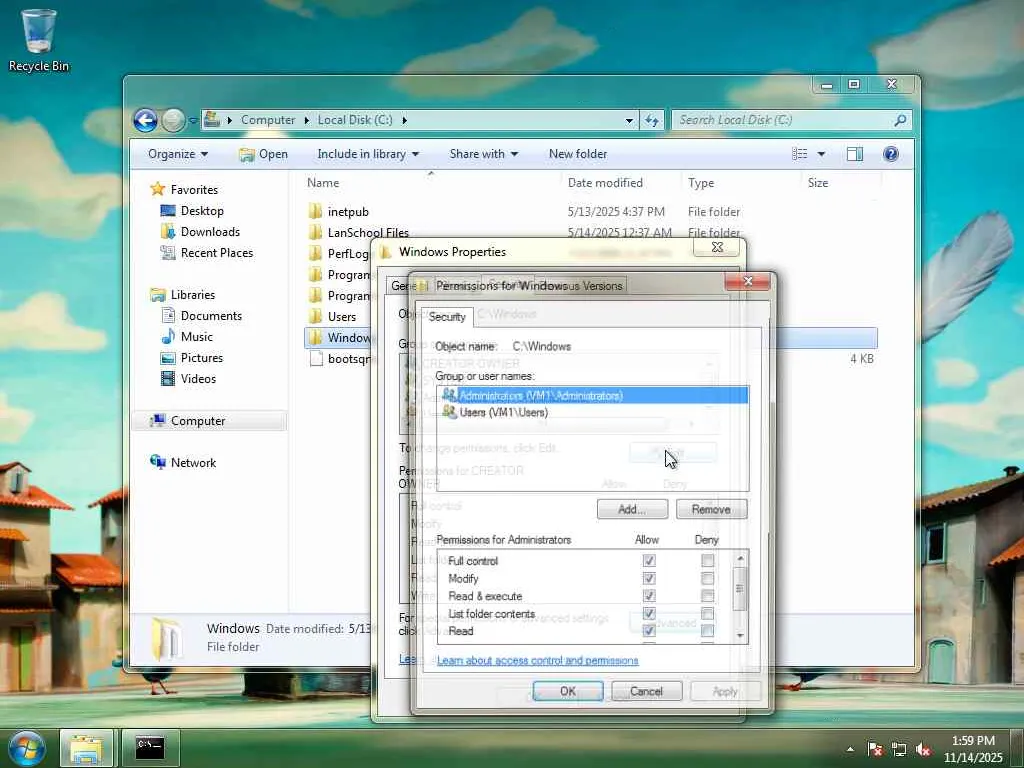Sort by the Date modified column header
Image resolution: width=1024 pixels, height=768 pixels.
[605, 183]
